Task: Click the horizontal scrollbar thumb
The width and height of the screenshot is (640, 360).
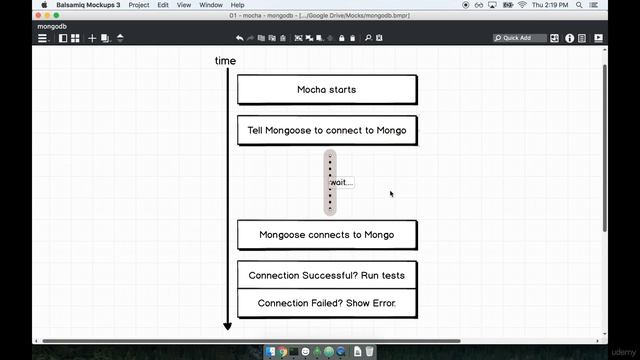Action: (251, 341)
